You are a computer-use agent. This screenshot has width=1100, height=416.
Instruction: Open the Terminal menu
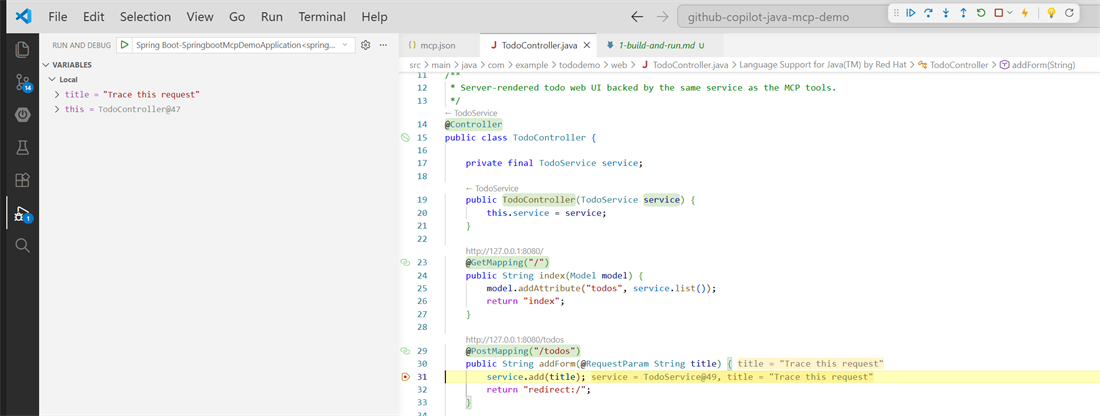pos(322,16)
